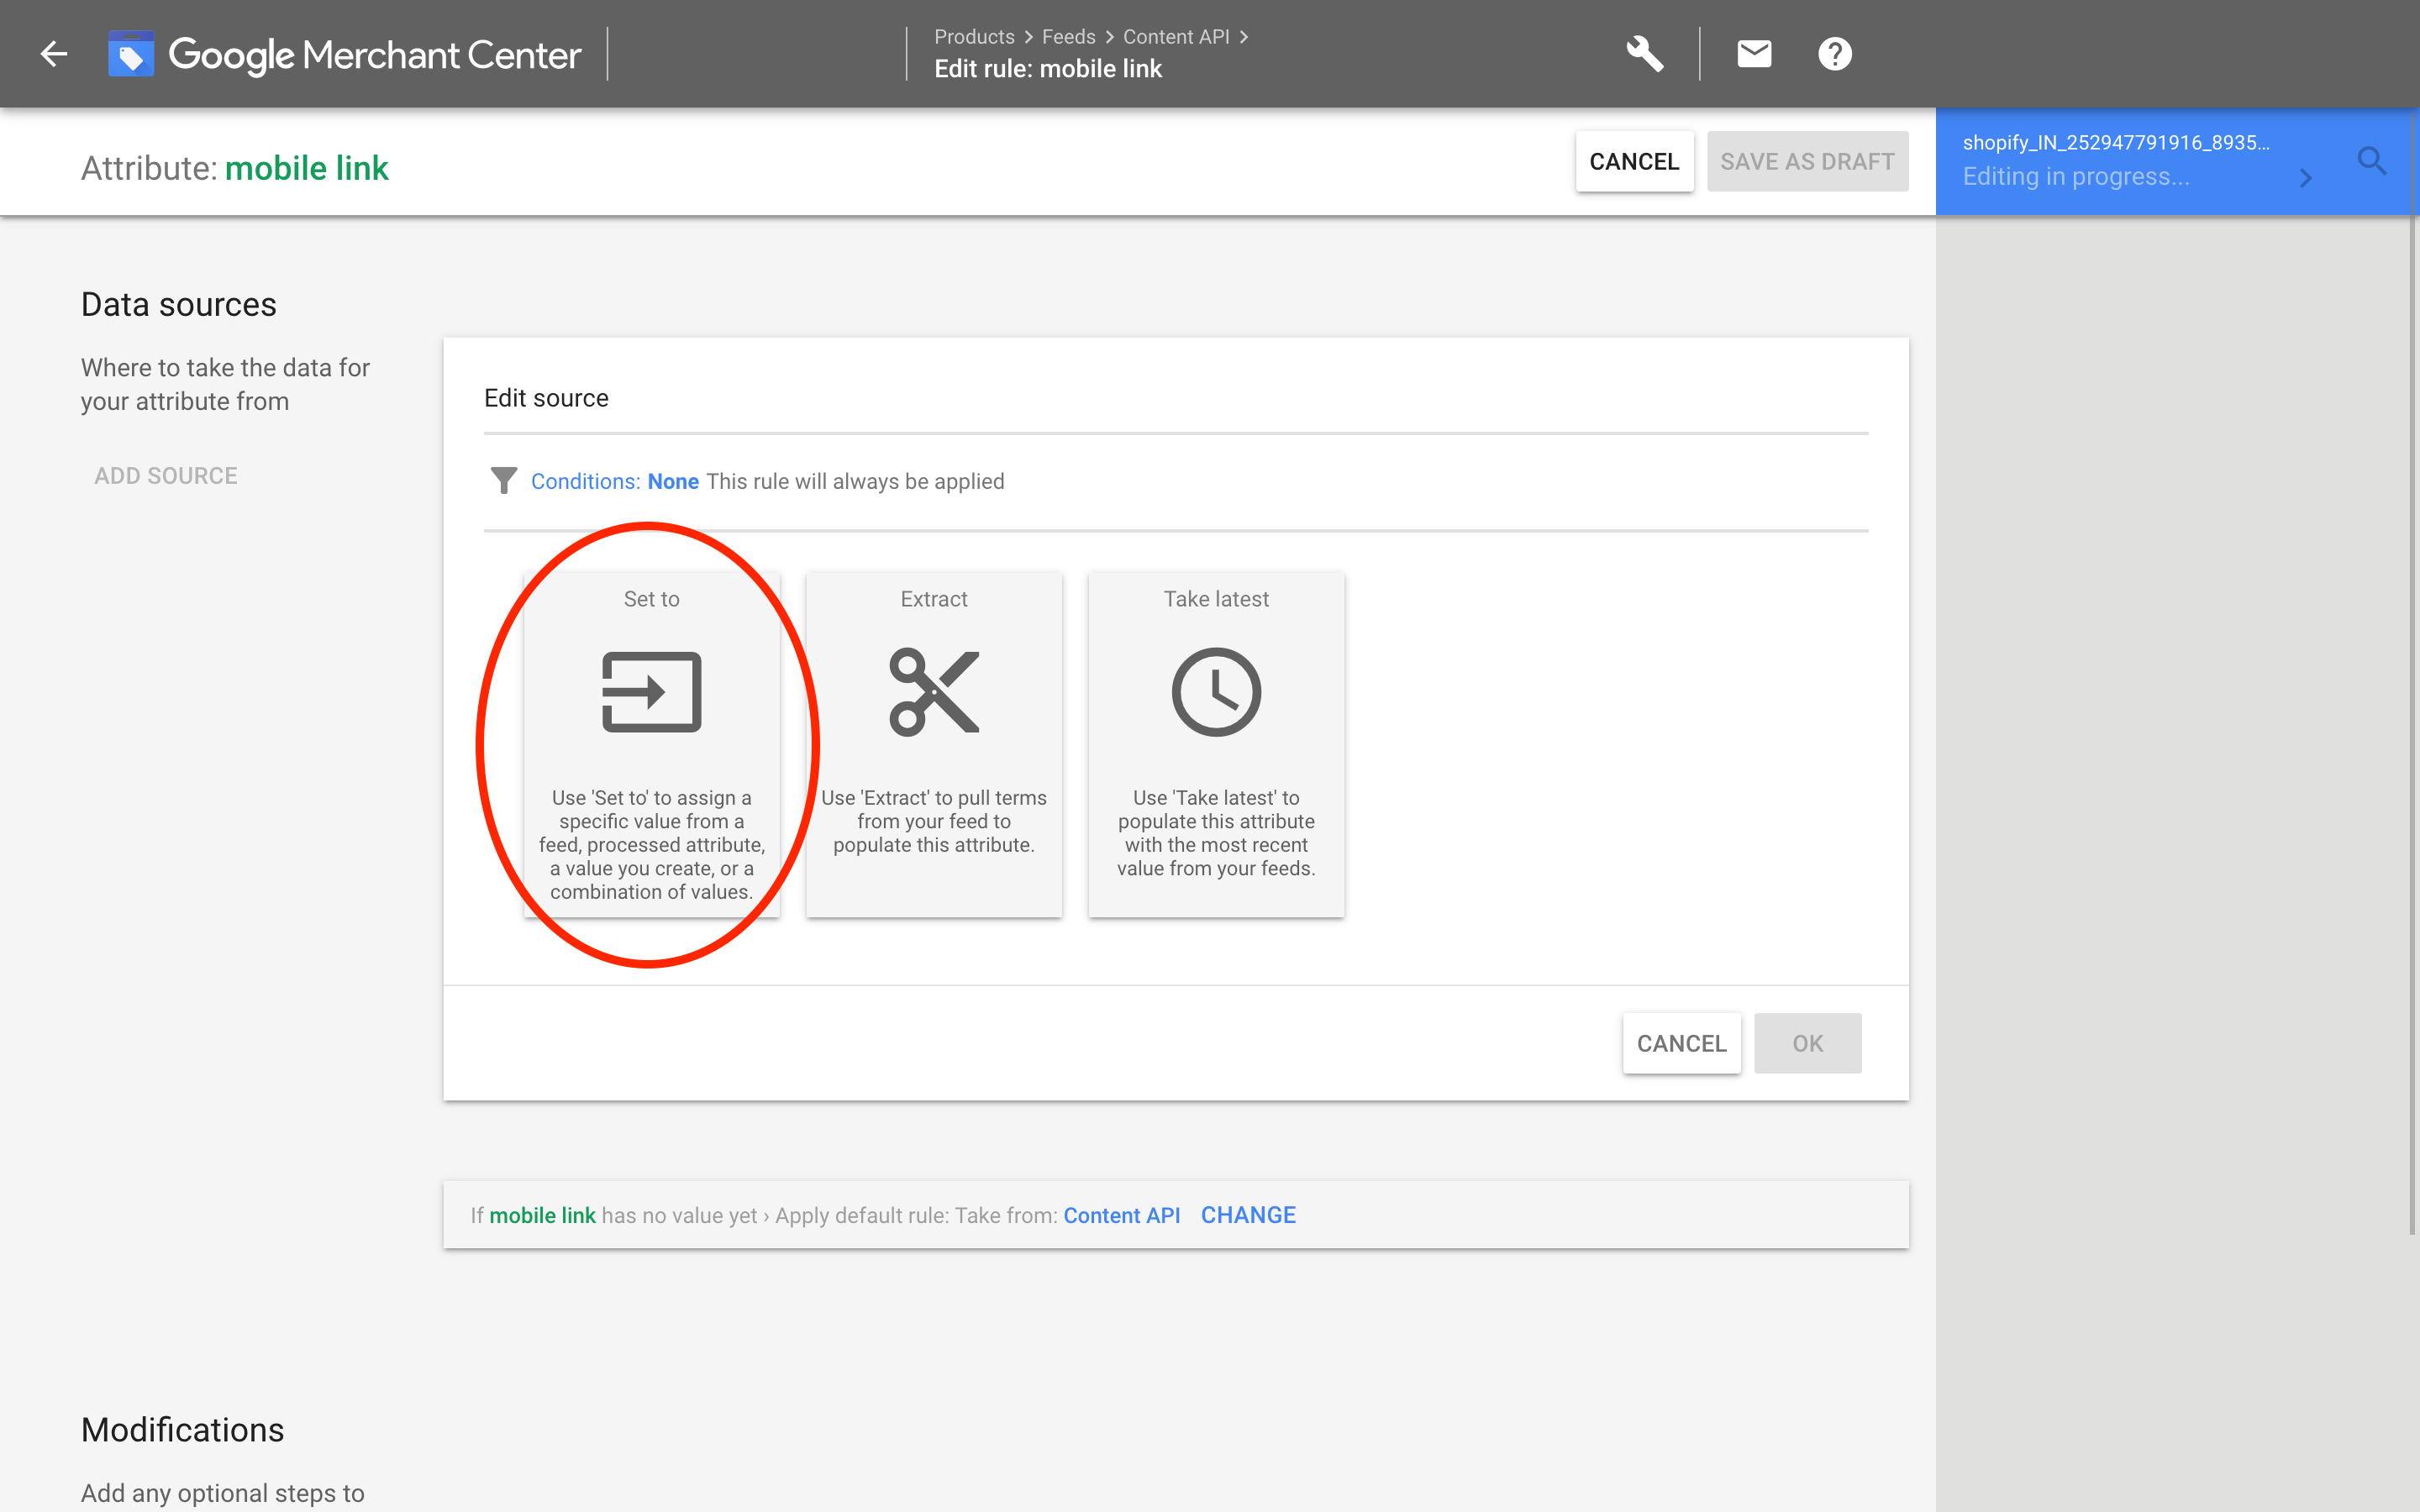This screenshot has height=1512, width=2420.
Task: Click the conditions filter funnel icon
Action: click(x=504, y=481)
